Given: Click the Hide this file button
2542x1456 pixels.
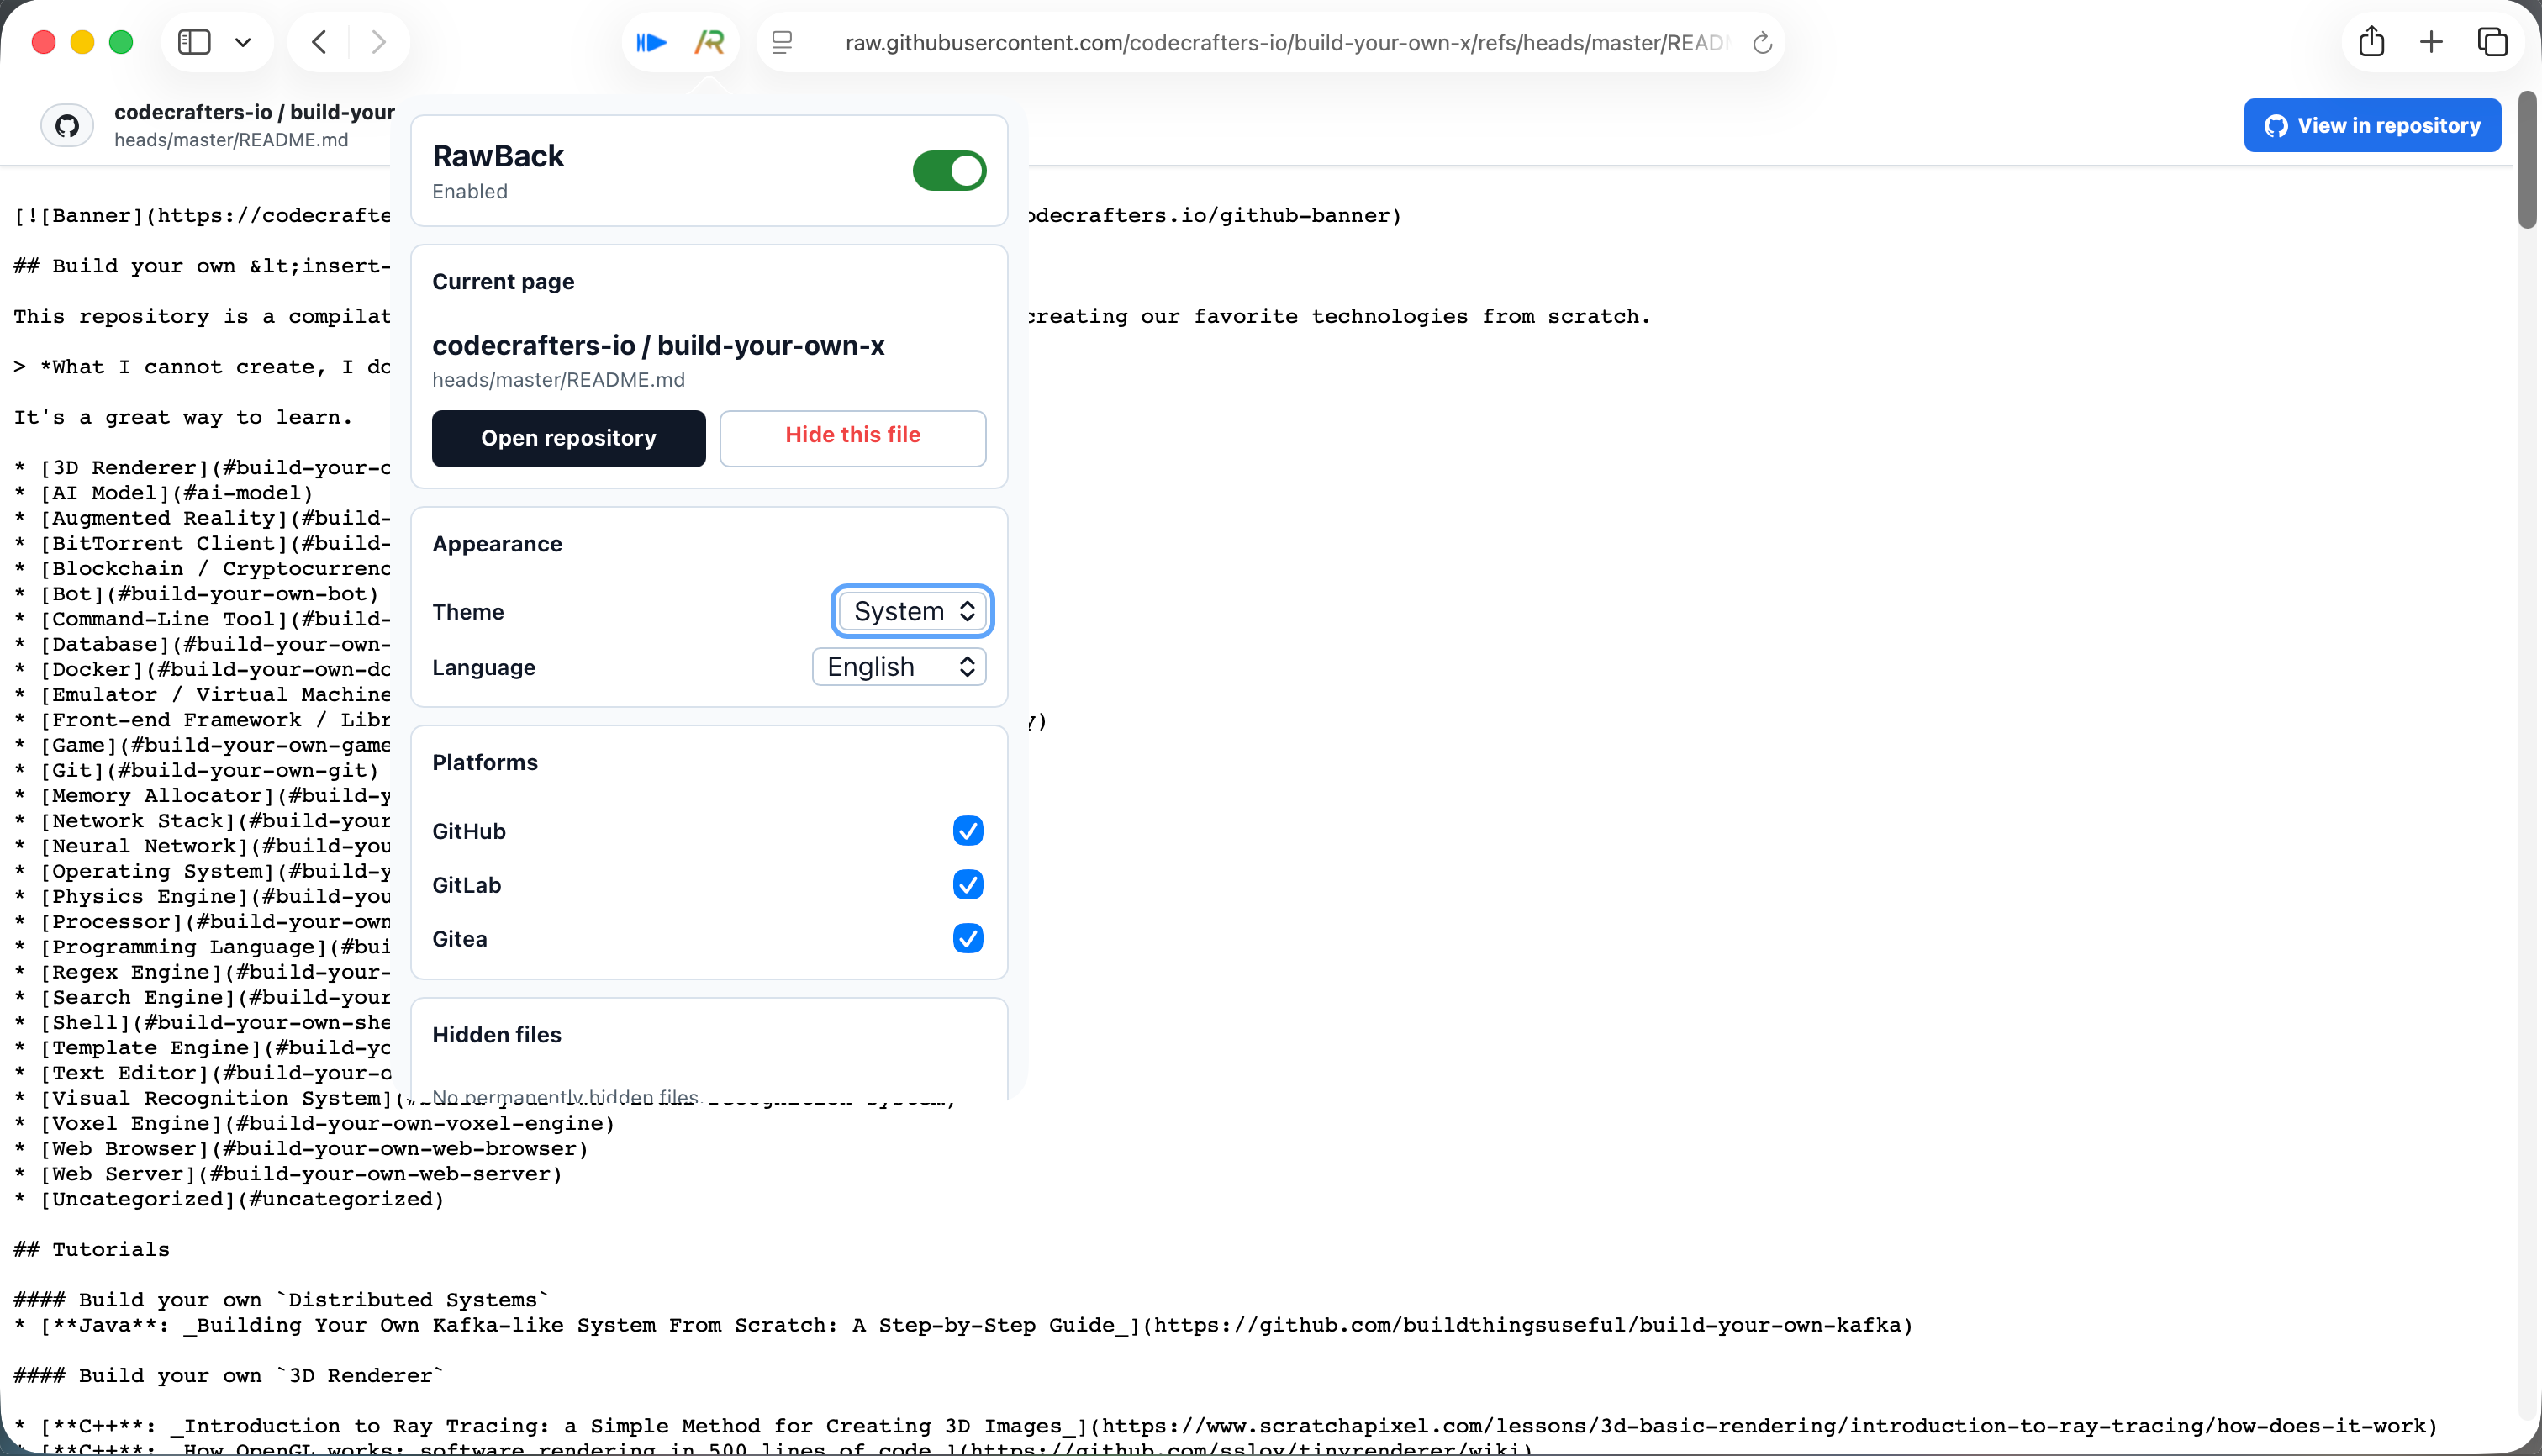Looking at the screenshot, I should tap(853, 438).
